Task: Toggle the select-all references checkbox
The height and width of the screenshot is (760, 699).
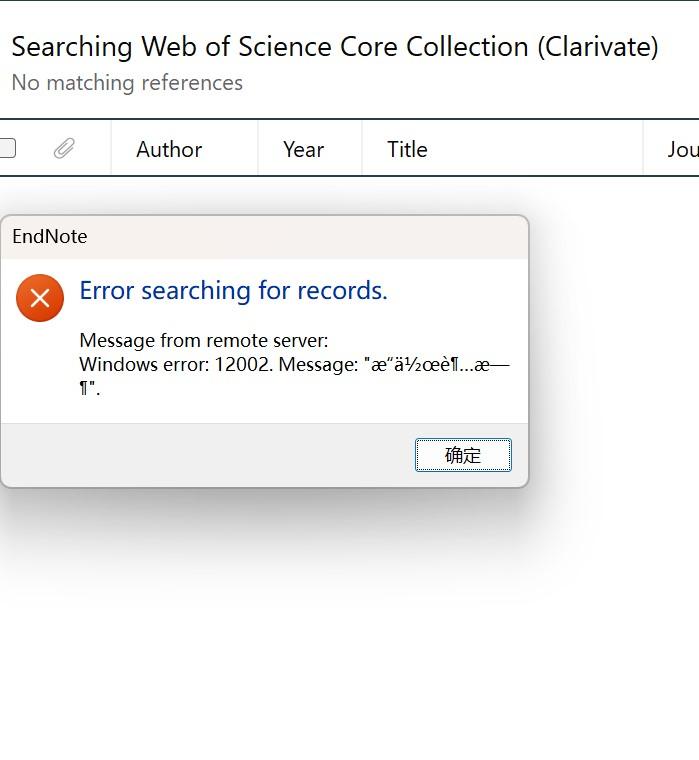Action: [7, 149]
